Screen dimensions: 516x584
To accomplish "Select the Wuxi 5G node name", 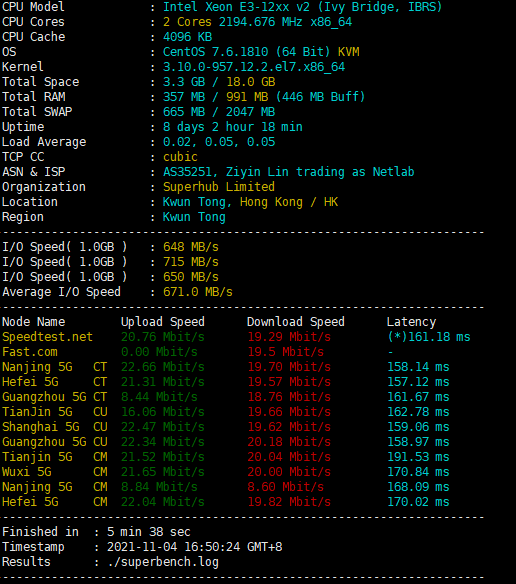I will click(27, 472).
